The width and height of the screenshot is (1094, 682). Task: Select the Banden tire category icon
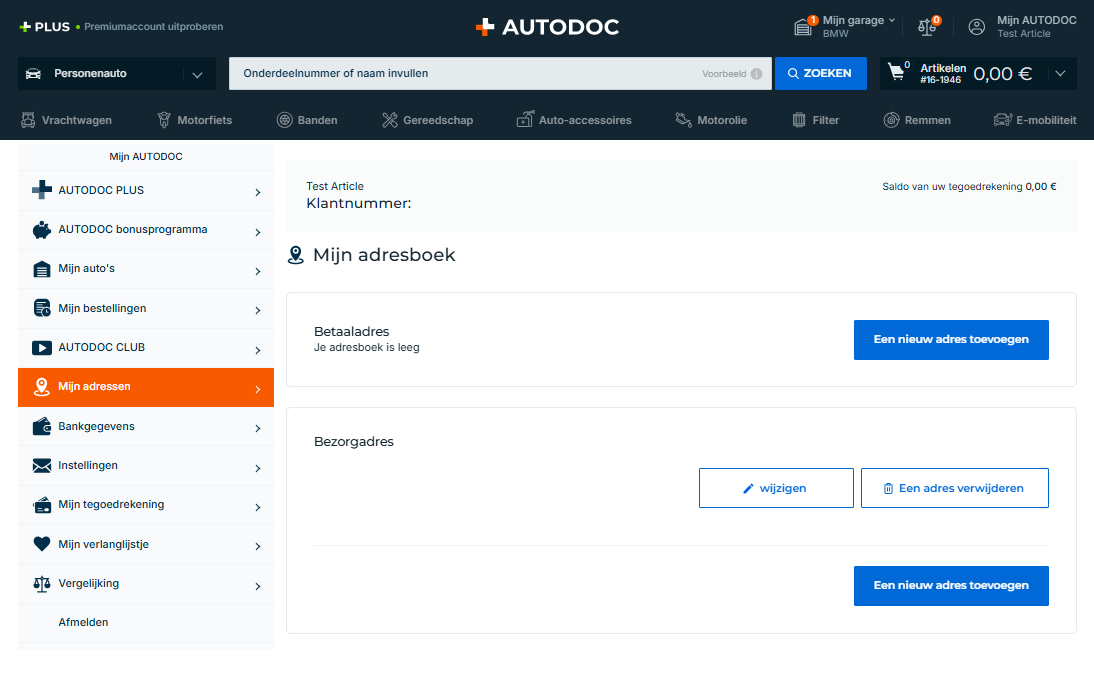point(285,120)
